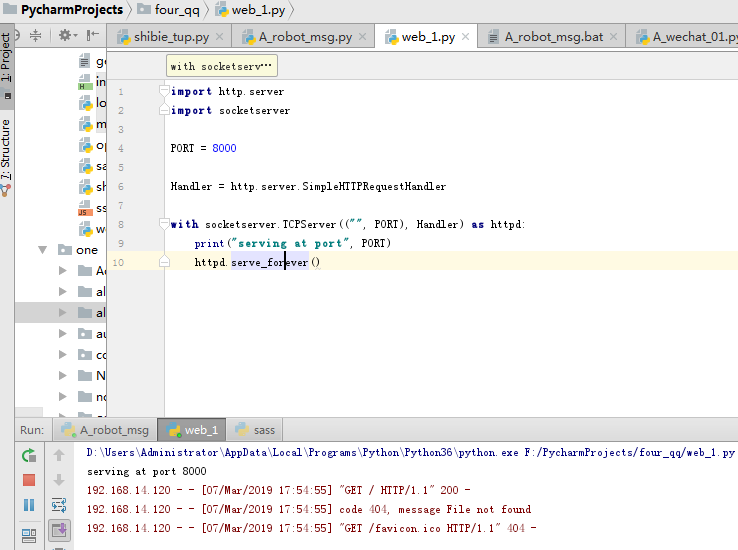Screen dimensions: 738x550
Task: Close the A_robot_msg.py tab
Action: (x=362, y=37)
